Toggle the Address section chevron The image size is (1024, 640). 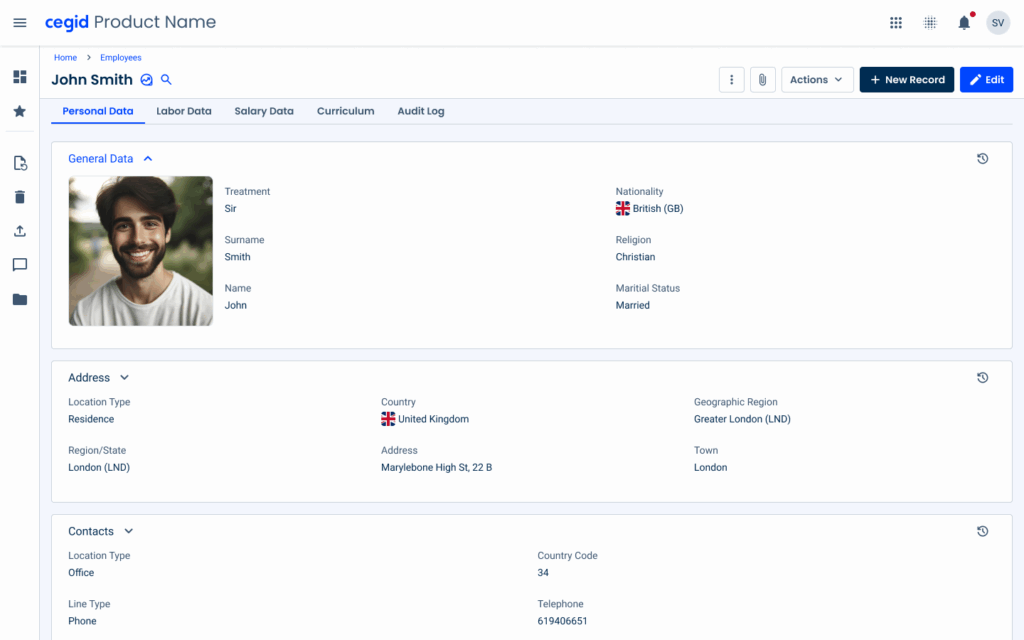[125, 378]
